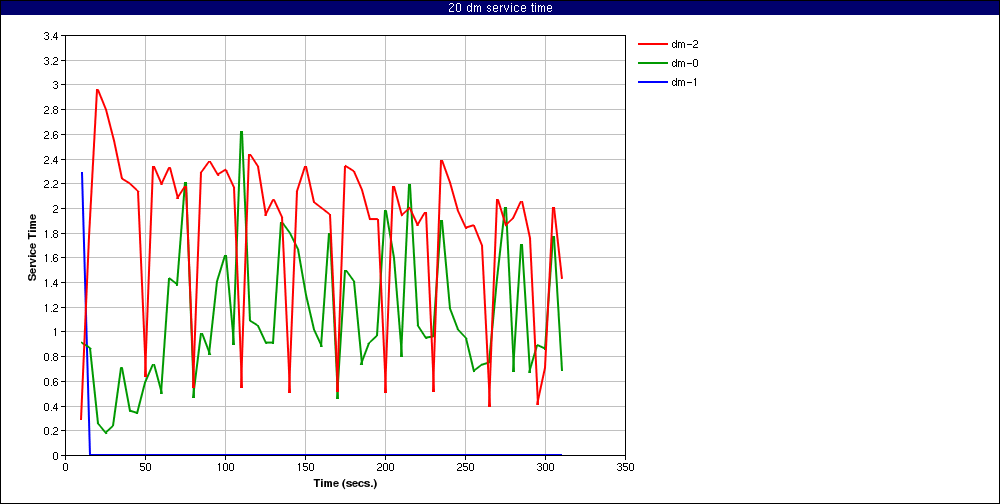
Task: Click the 'Service Time' y-axis label
Action: click(x=32, y=247)
